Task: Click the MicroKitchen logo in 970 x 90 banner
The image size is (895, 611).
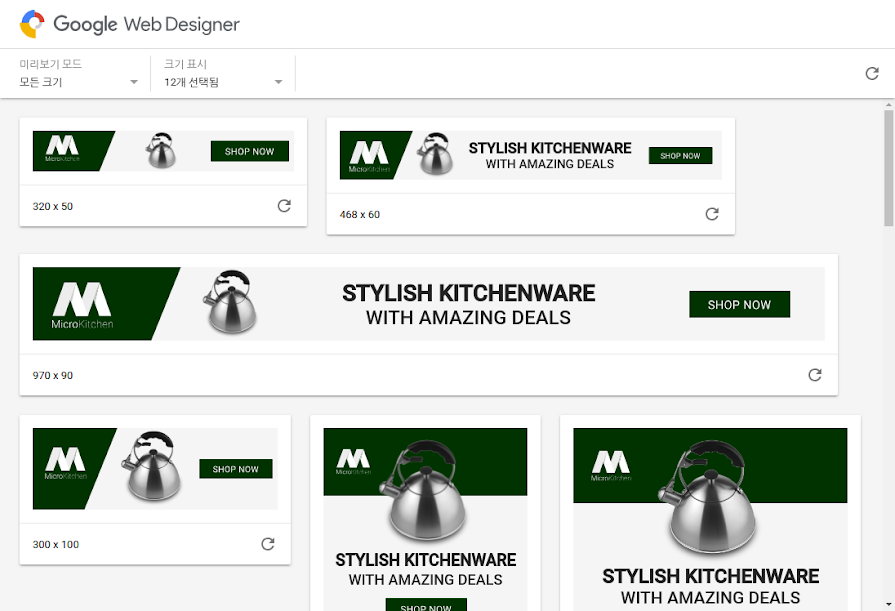Action: 82,305
